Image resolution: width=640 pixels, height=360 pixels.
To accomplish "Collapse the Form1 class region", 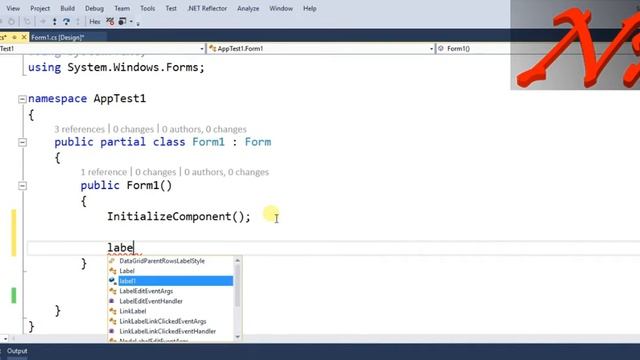I will (22, 142).
